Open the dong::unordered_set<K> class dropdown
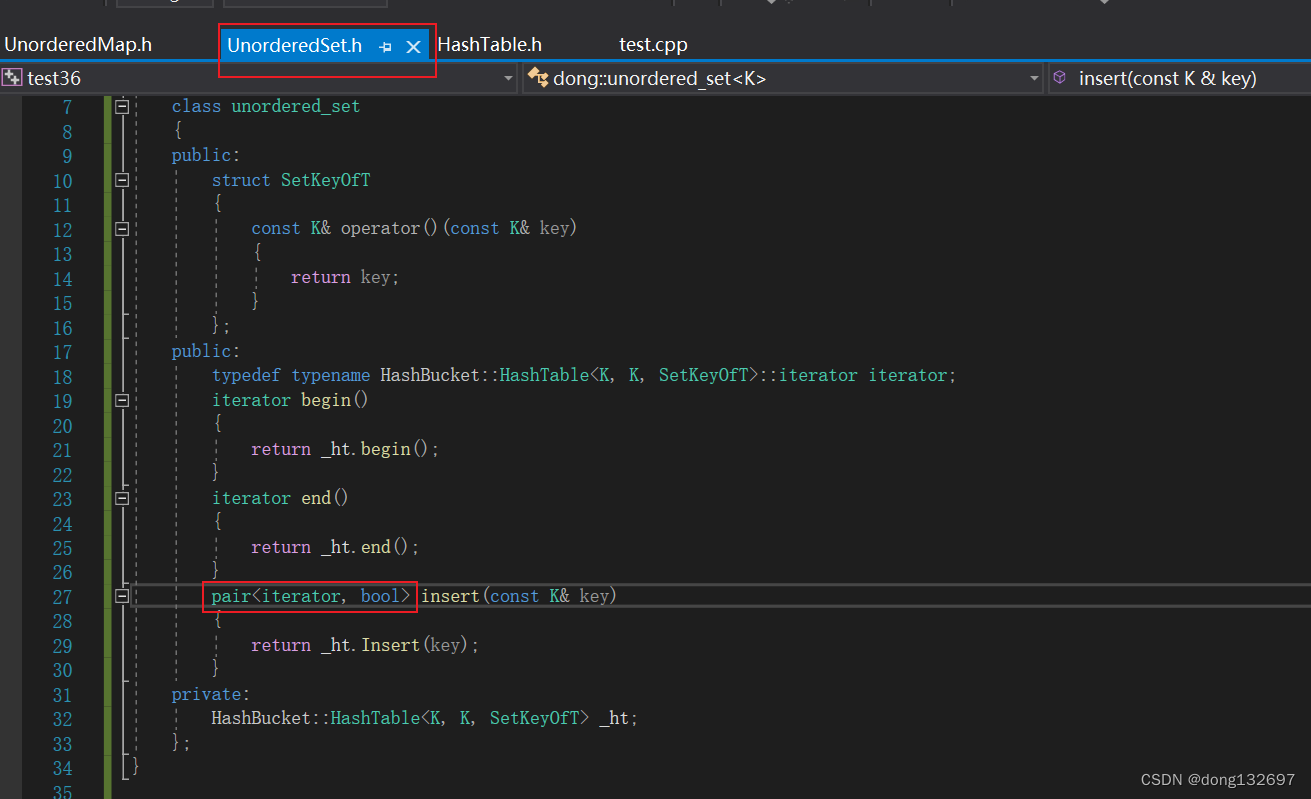This screenshot has height=799, width=1311. 1035,78
